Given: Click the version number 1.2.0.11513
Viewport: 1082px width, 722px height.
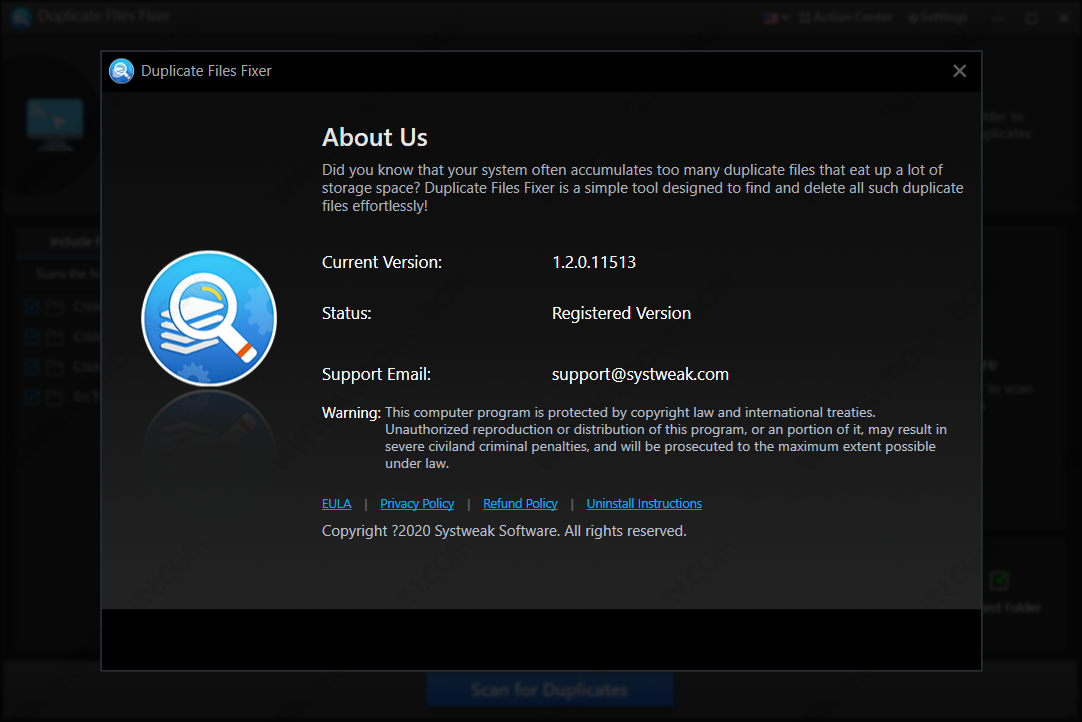Looking at the screenshot, I should (594, 262).
